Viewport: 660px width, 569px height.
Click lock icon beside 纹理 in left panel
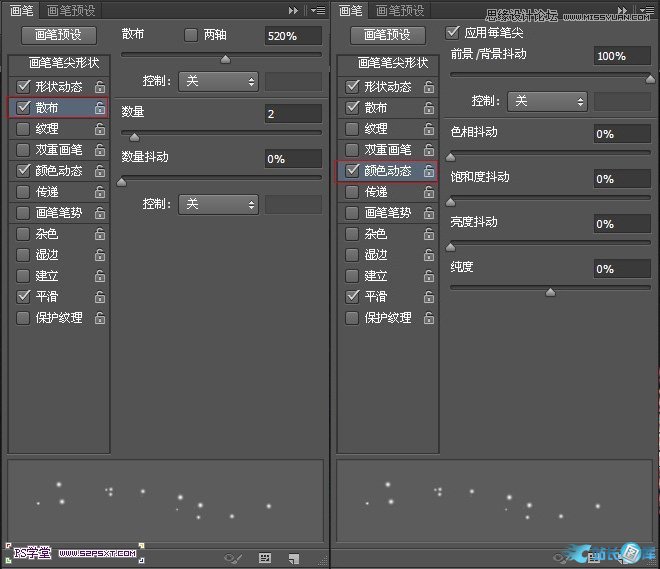click(100, 129)
